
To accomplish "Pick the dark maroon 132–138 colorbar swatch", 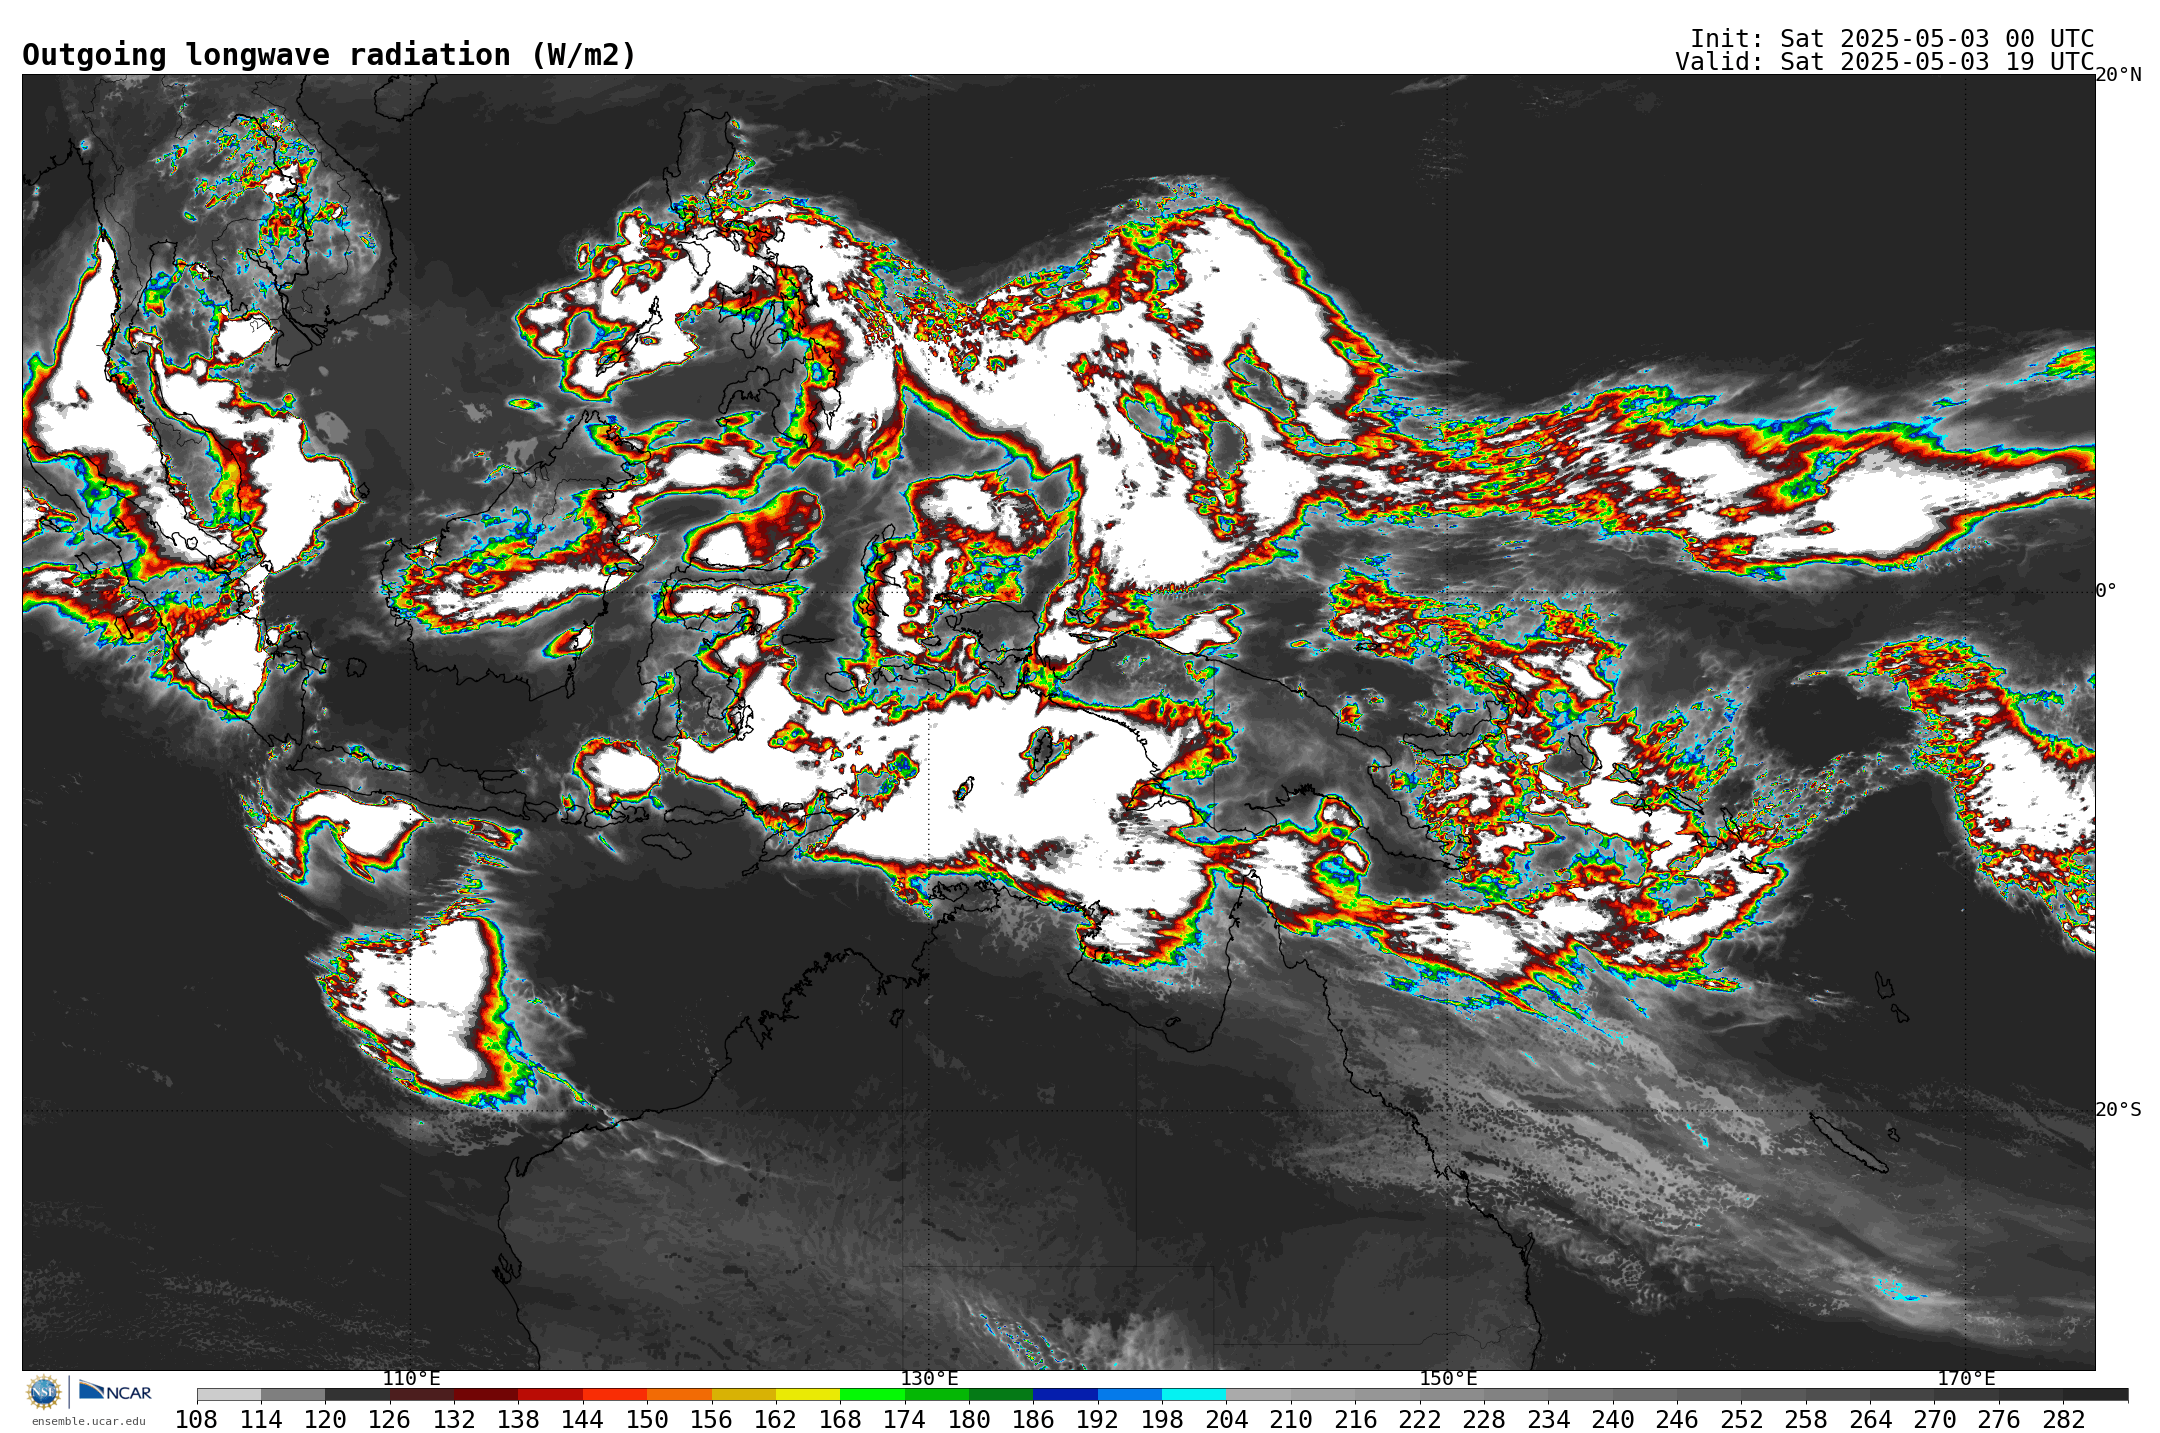I will click(486, 1395).
